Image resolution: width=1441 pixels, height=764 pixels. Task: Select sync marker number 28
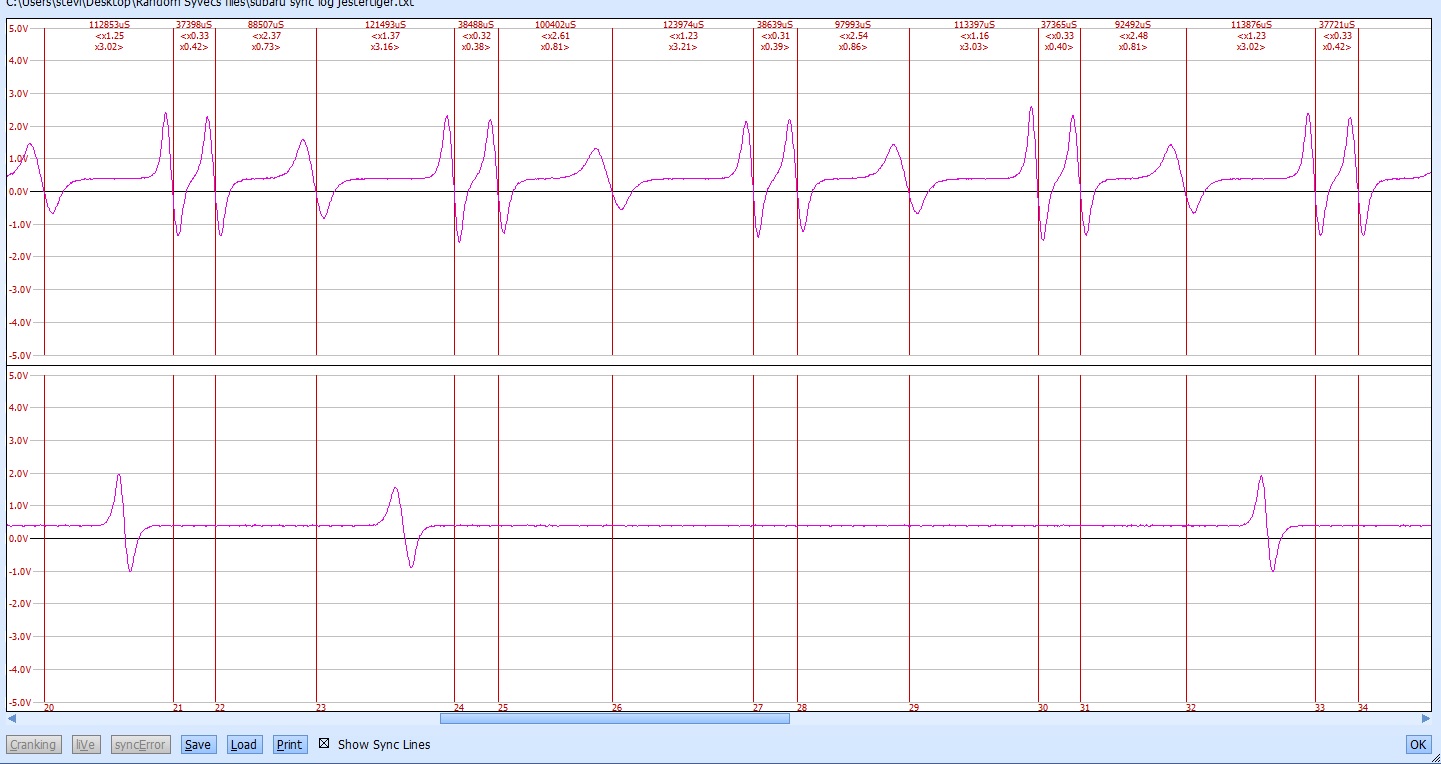pos(802,707)
